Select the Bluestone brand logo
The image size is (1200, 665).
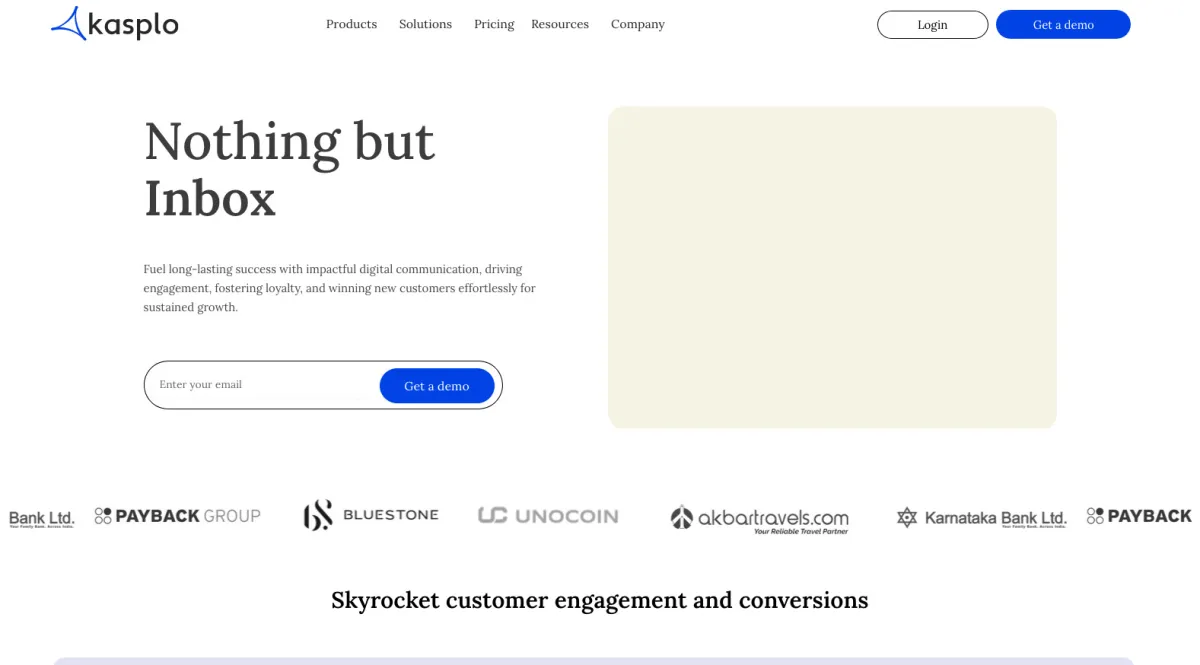click(x=371, y=515)
